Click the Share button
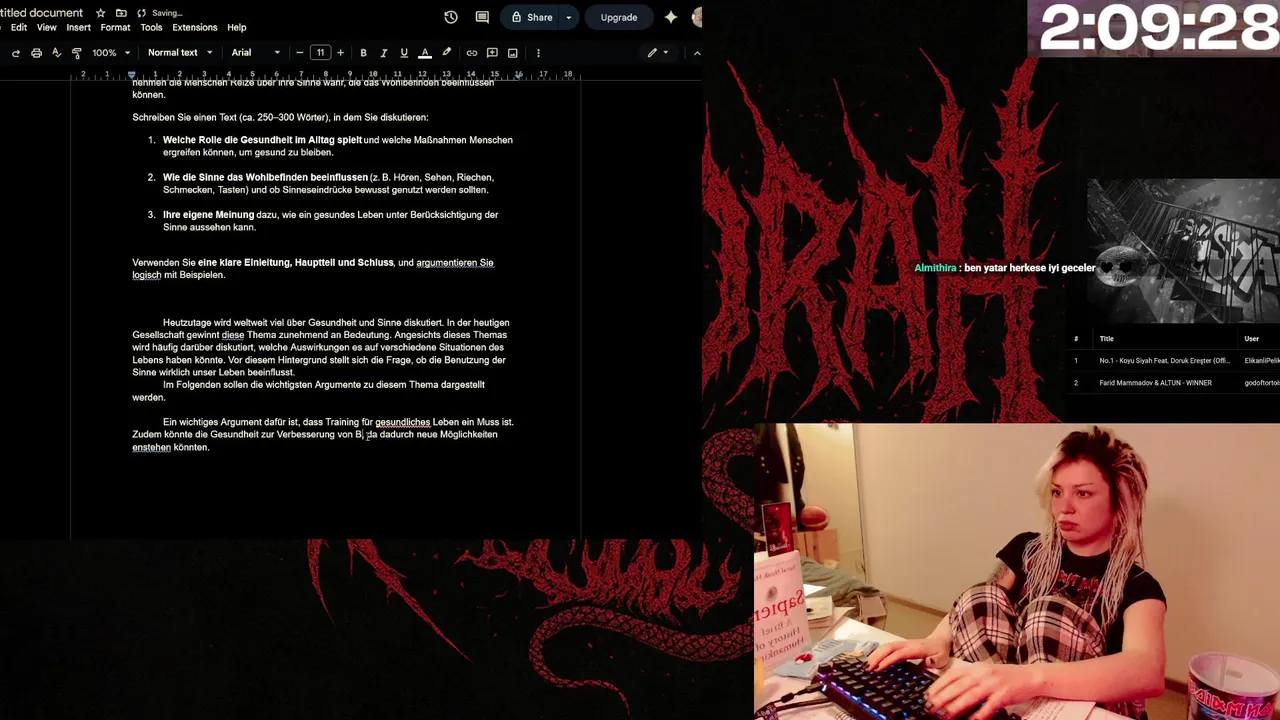Screen dimensions: 1280x720 coord(531,17)
